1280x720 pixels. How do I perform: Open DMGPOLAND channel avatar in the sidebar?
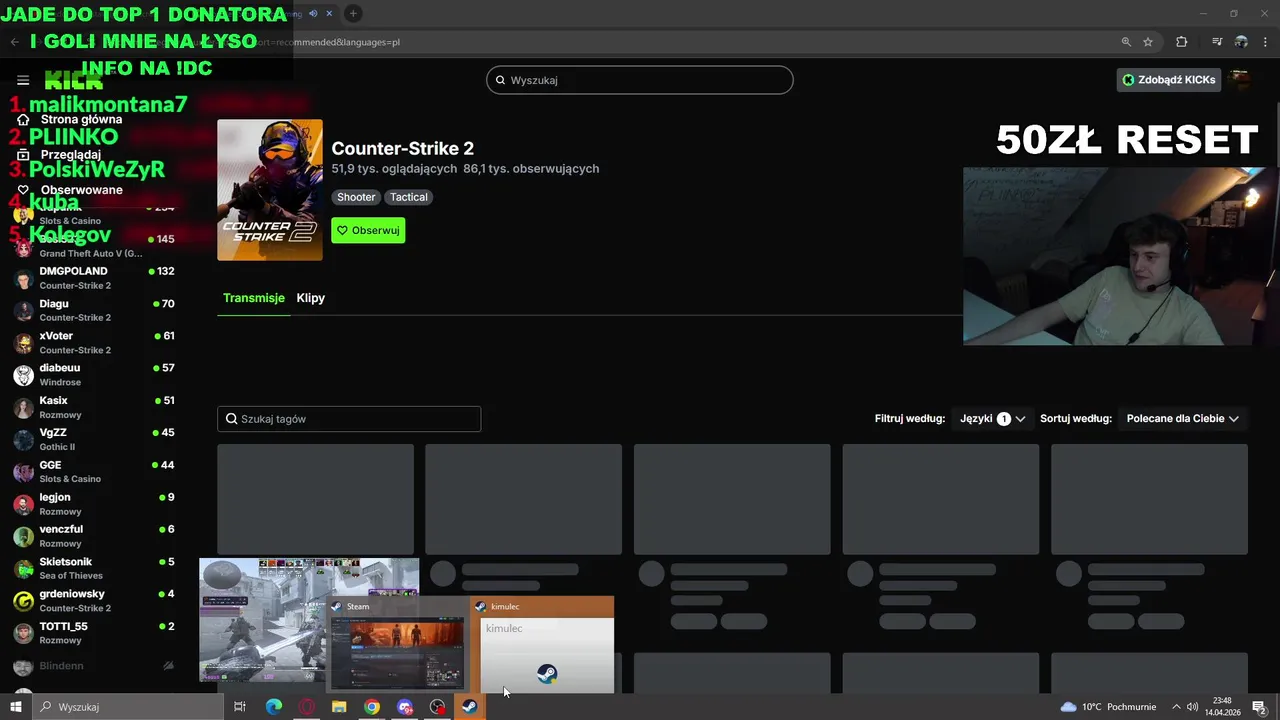point(23,278)
